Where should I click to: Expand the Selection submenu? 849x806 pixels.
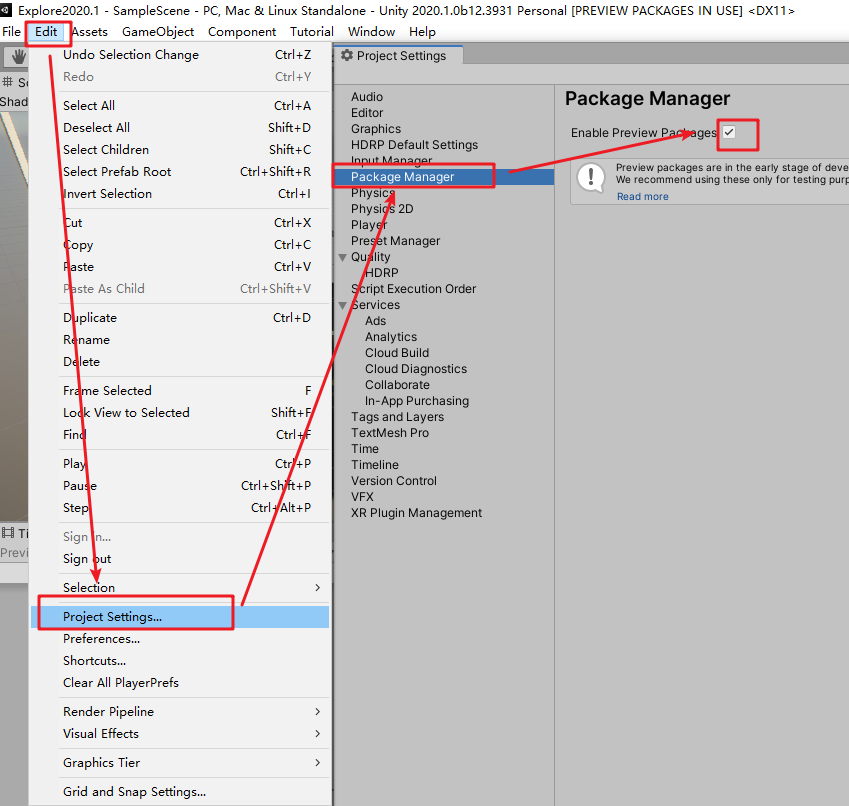(180, 587)
